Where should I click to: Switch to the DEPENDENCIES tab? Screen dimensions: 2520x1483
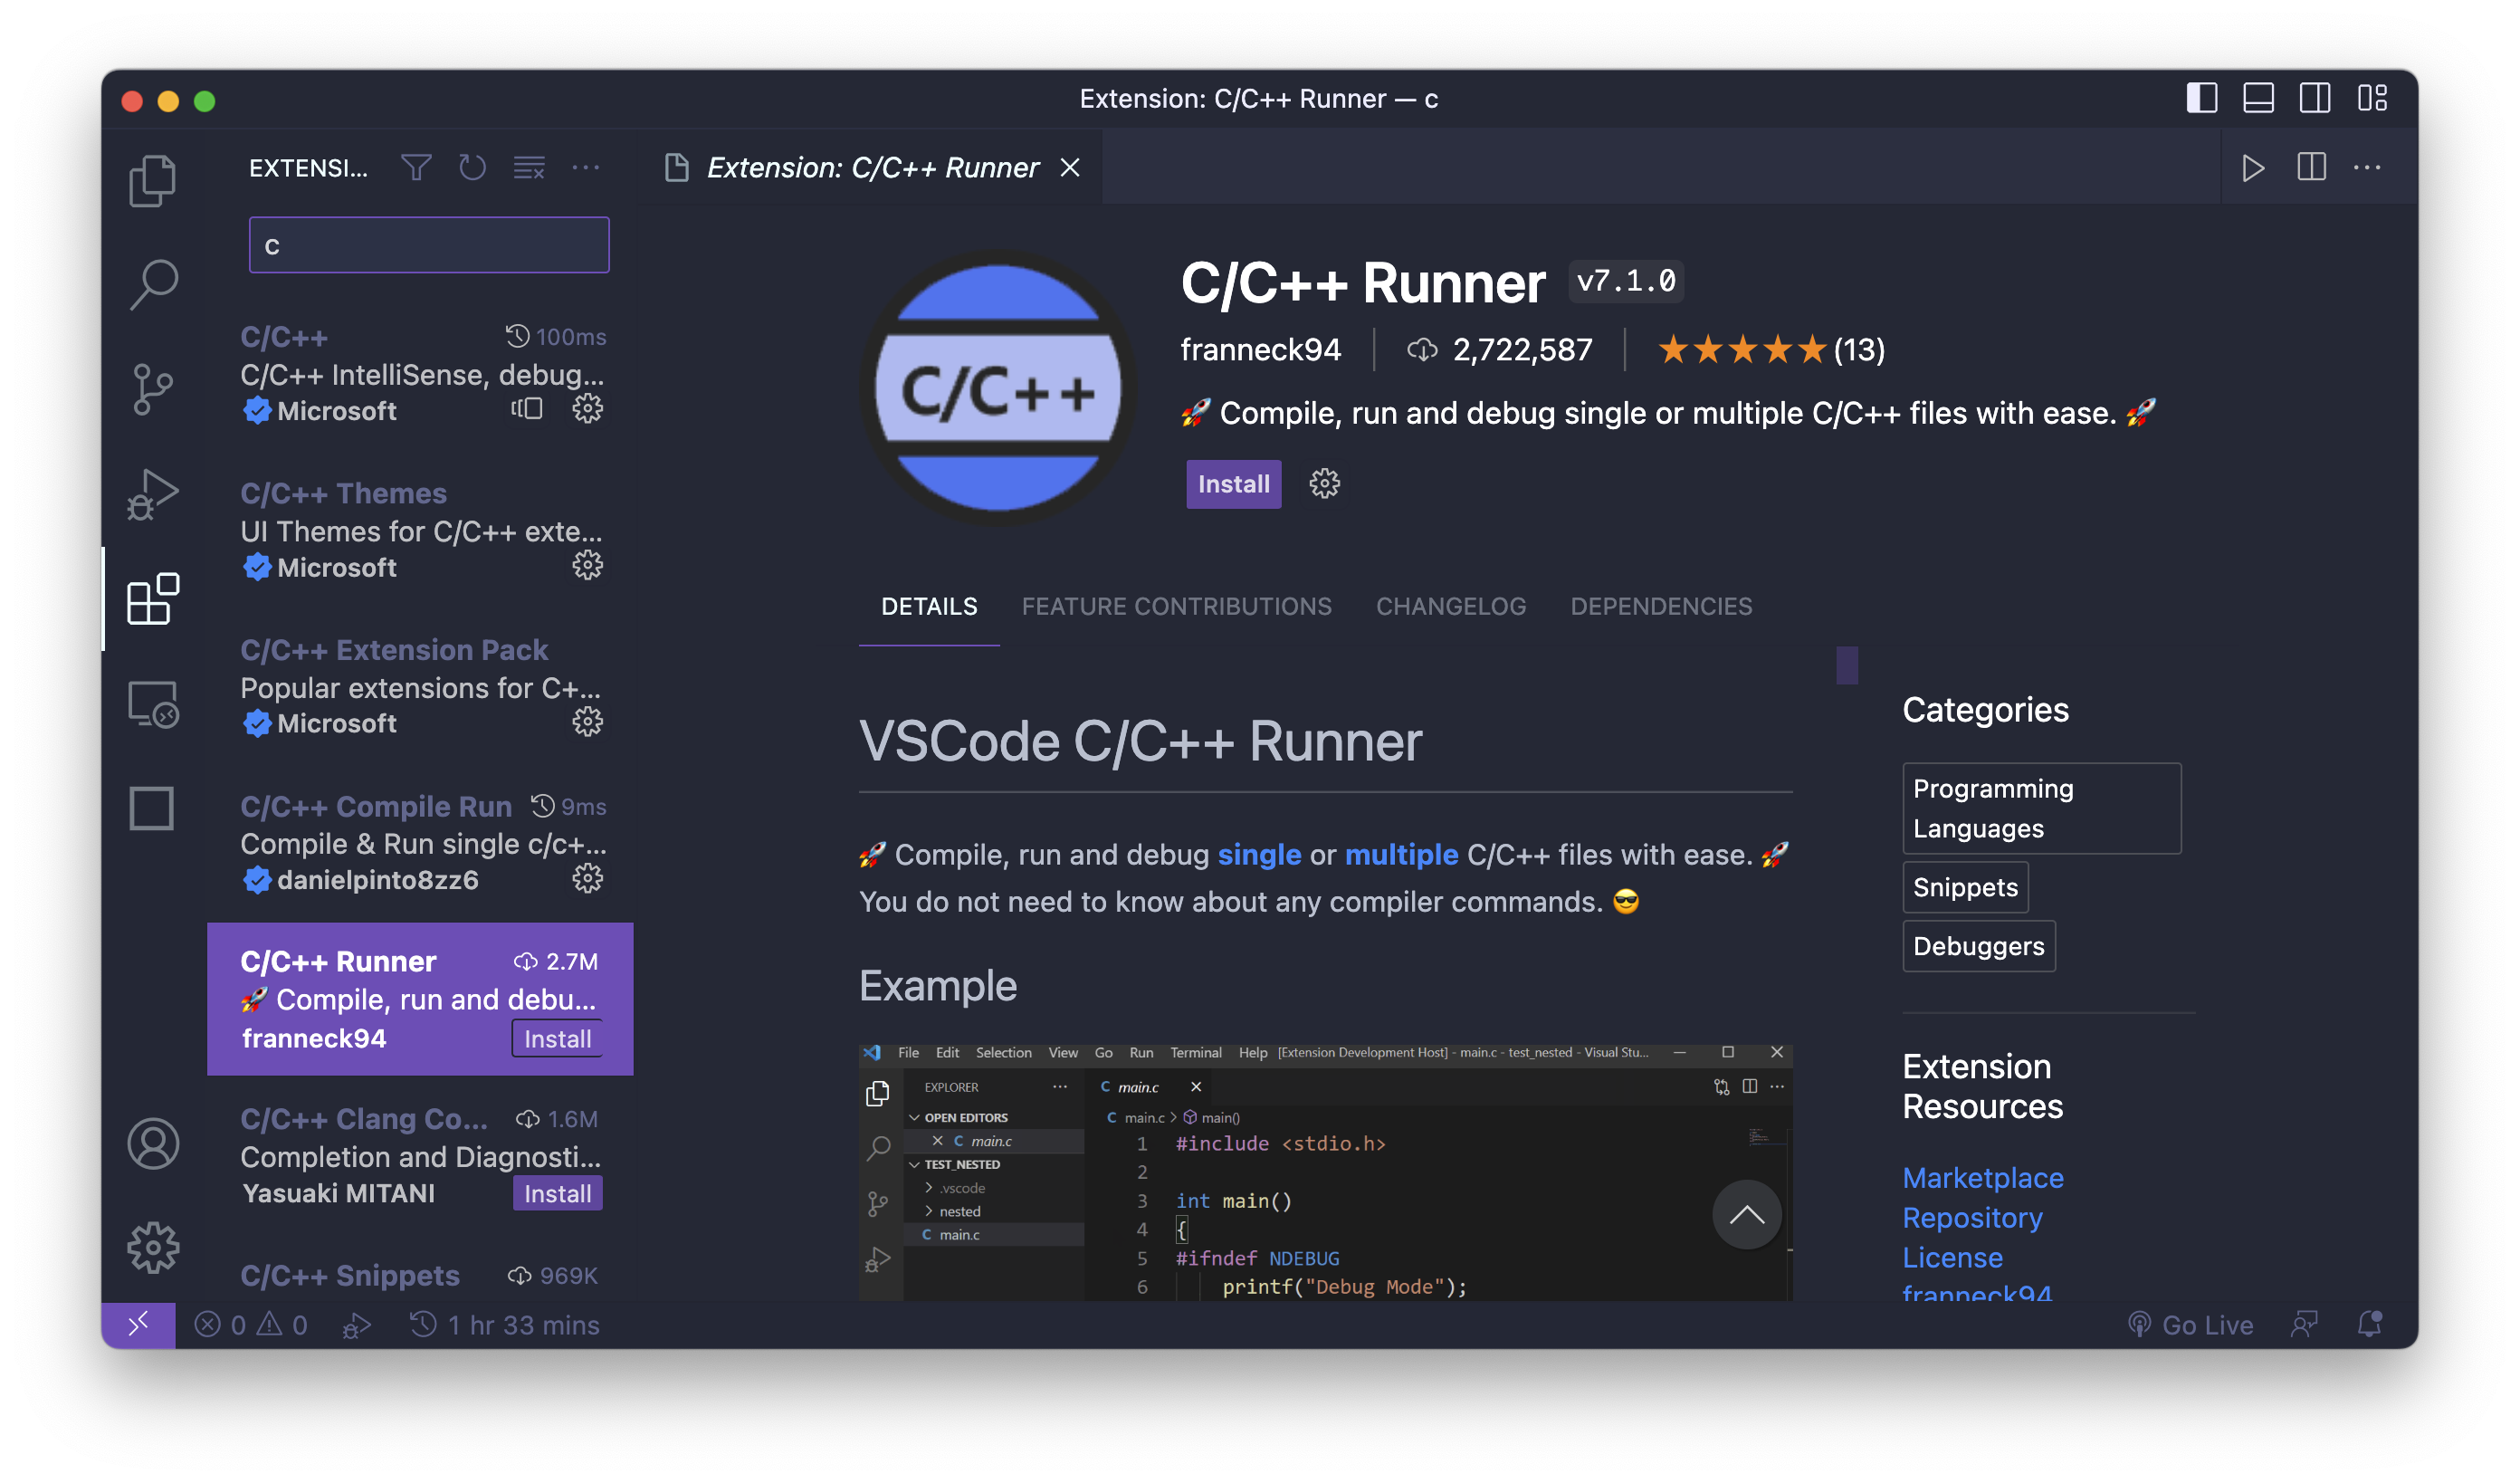click(1661, 606)
